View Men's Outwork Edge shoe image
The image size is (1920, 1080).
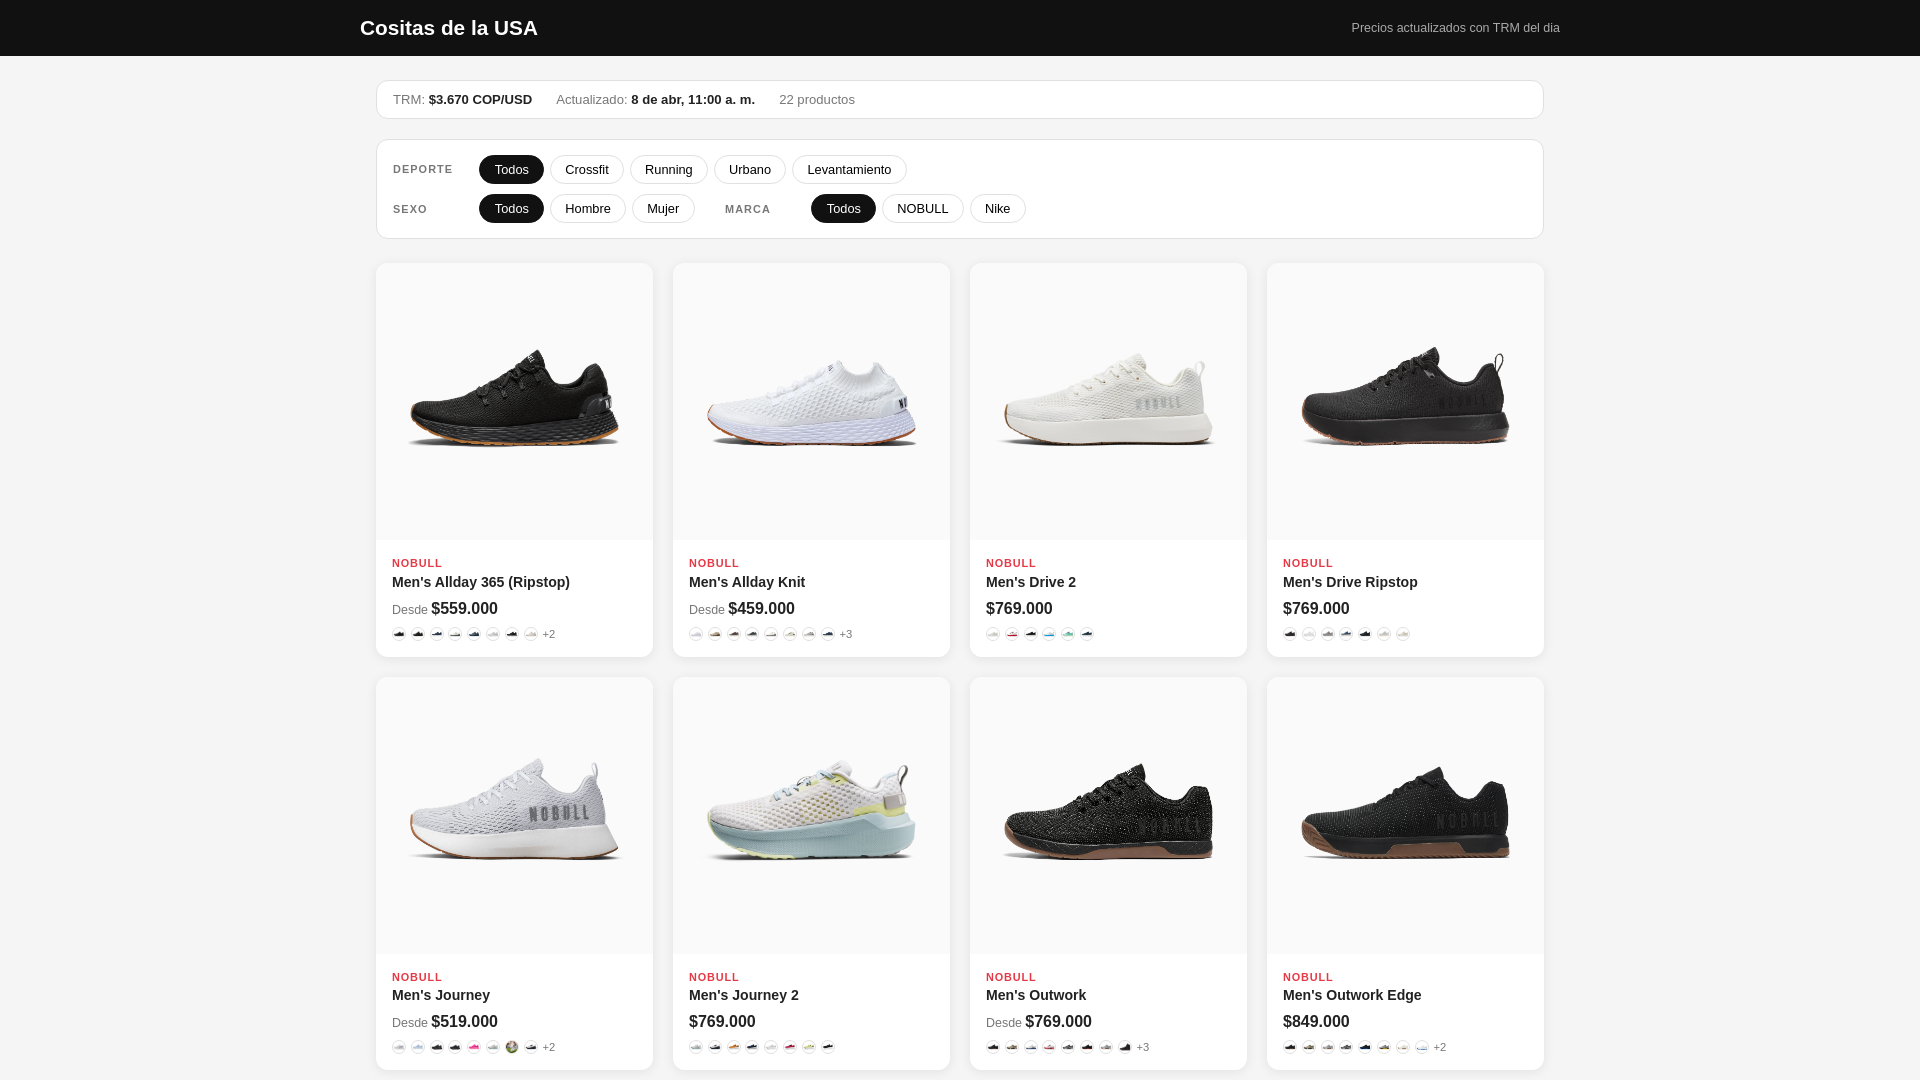pos(1405,815)
